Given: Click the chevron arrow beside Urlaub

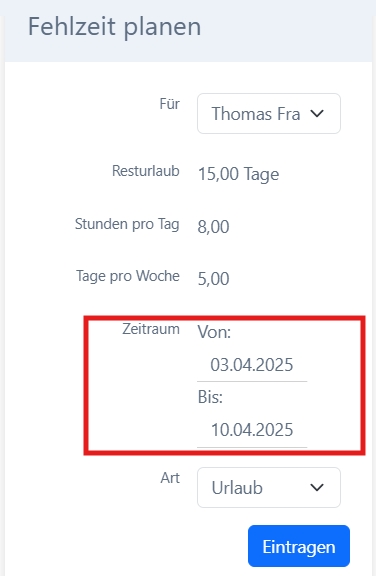Looking at the screenshot, I should pyautogui.click(x=317, y=487).
